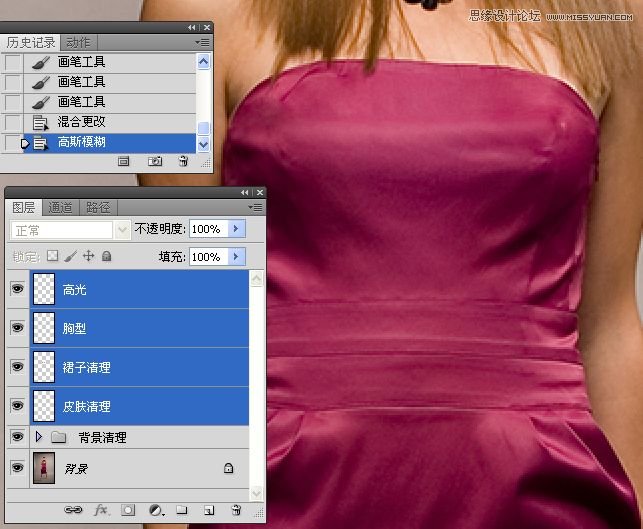Click the 不透明度 100% value field
This screenshot has width=643, height=529.
(208, 229)
